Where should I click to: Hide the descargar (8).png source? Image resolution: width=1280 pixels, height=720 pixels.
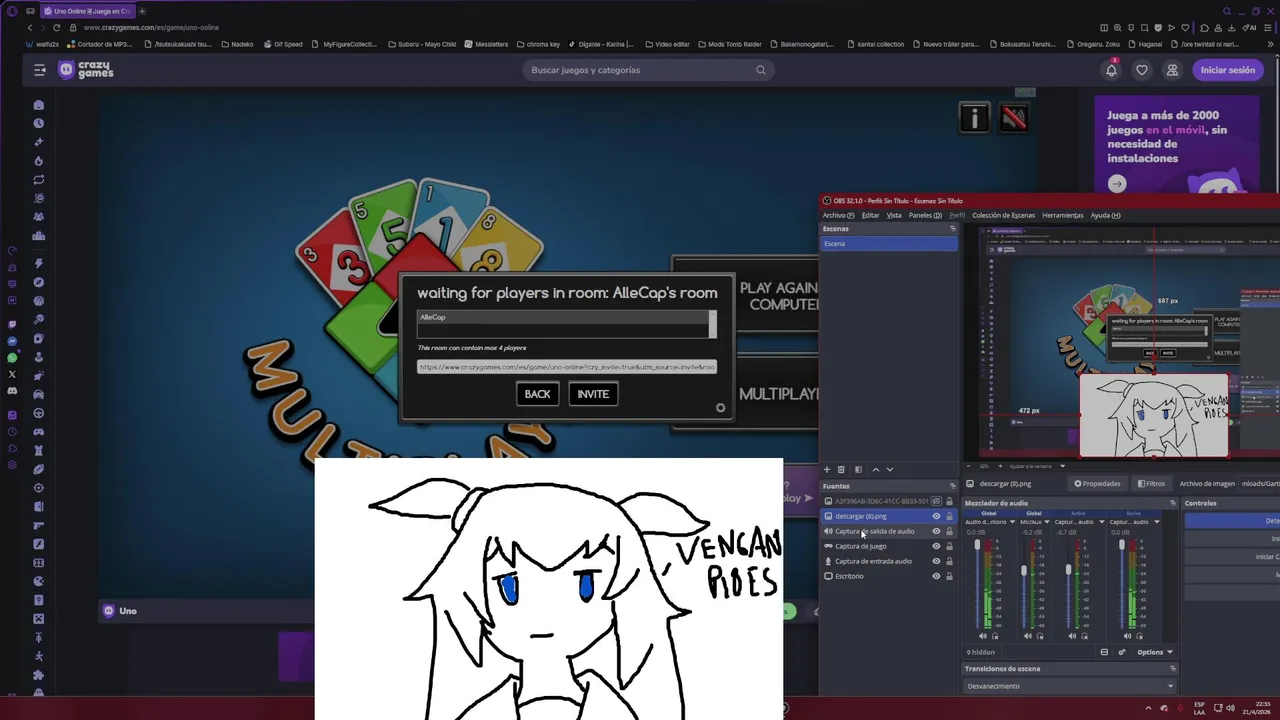click(936, 516)
